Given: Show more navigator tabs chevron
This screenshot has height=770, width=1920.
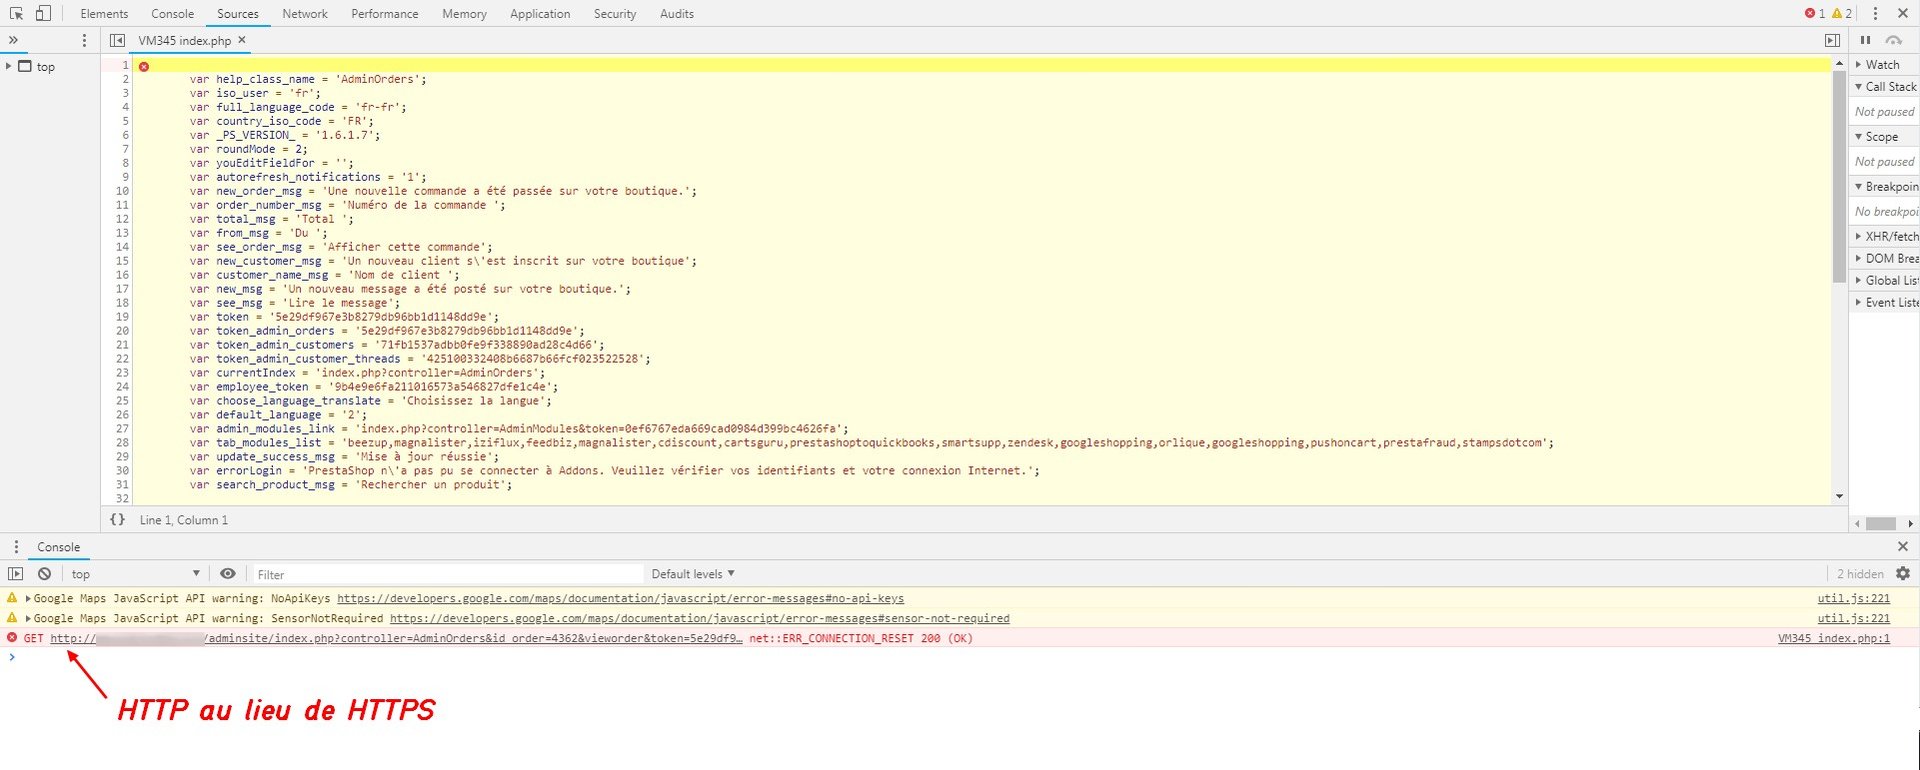Looking at the screenshot, I should click(x=13, y=40).
